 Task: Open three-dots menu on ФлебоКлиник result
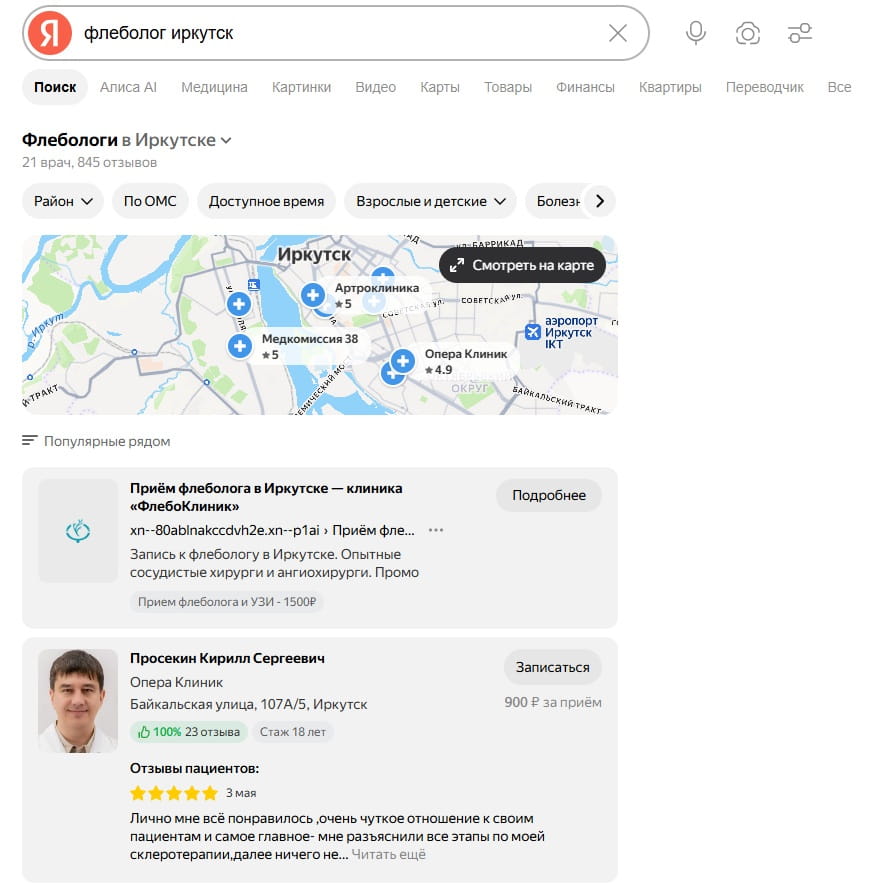pos(435,530)
